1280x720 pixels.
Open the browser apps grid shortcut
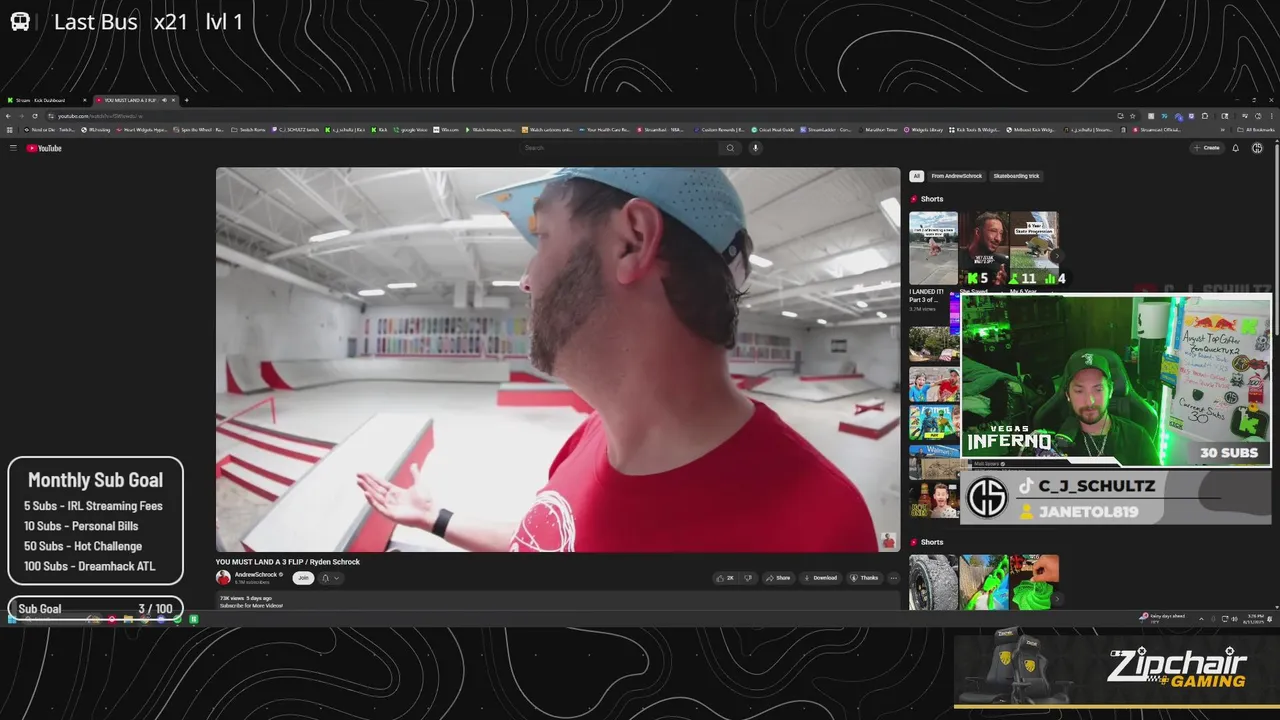10,130
